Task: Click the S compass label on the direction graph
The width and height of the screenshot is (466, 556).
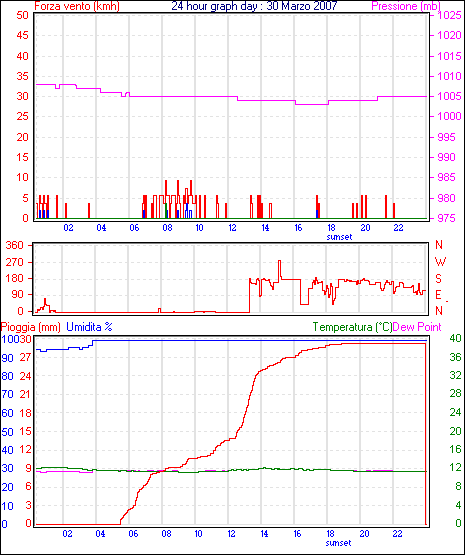Action: 438,279
